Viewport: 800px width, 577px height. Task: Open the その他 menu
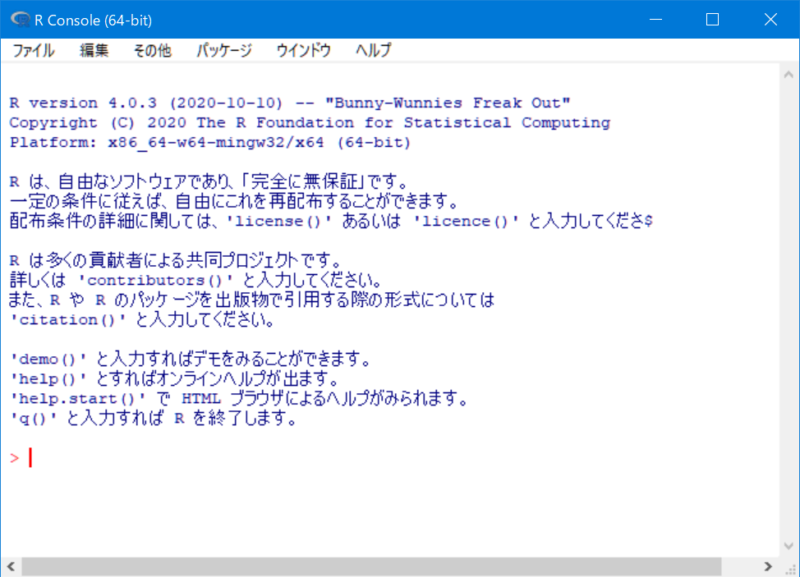tap(152, 51)
